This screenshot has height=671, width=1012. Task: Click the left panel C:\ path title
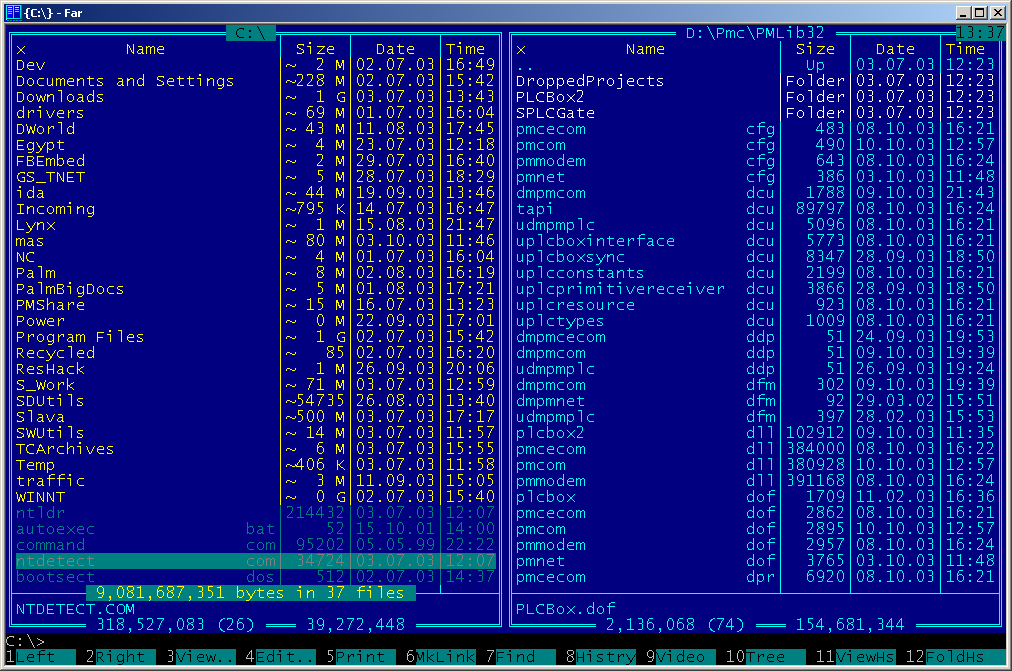250,33
